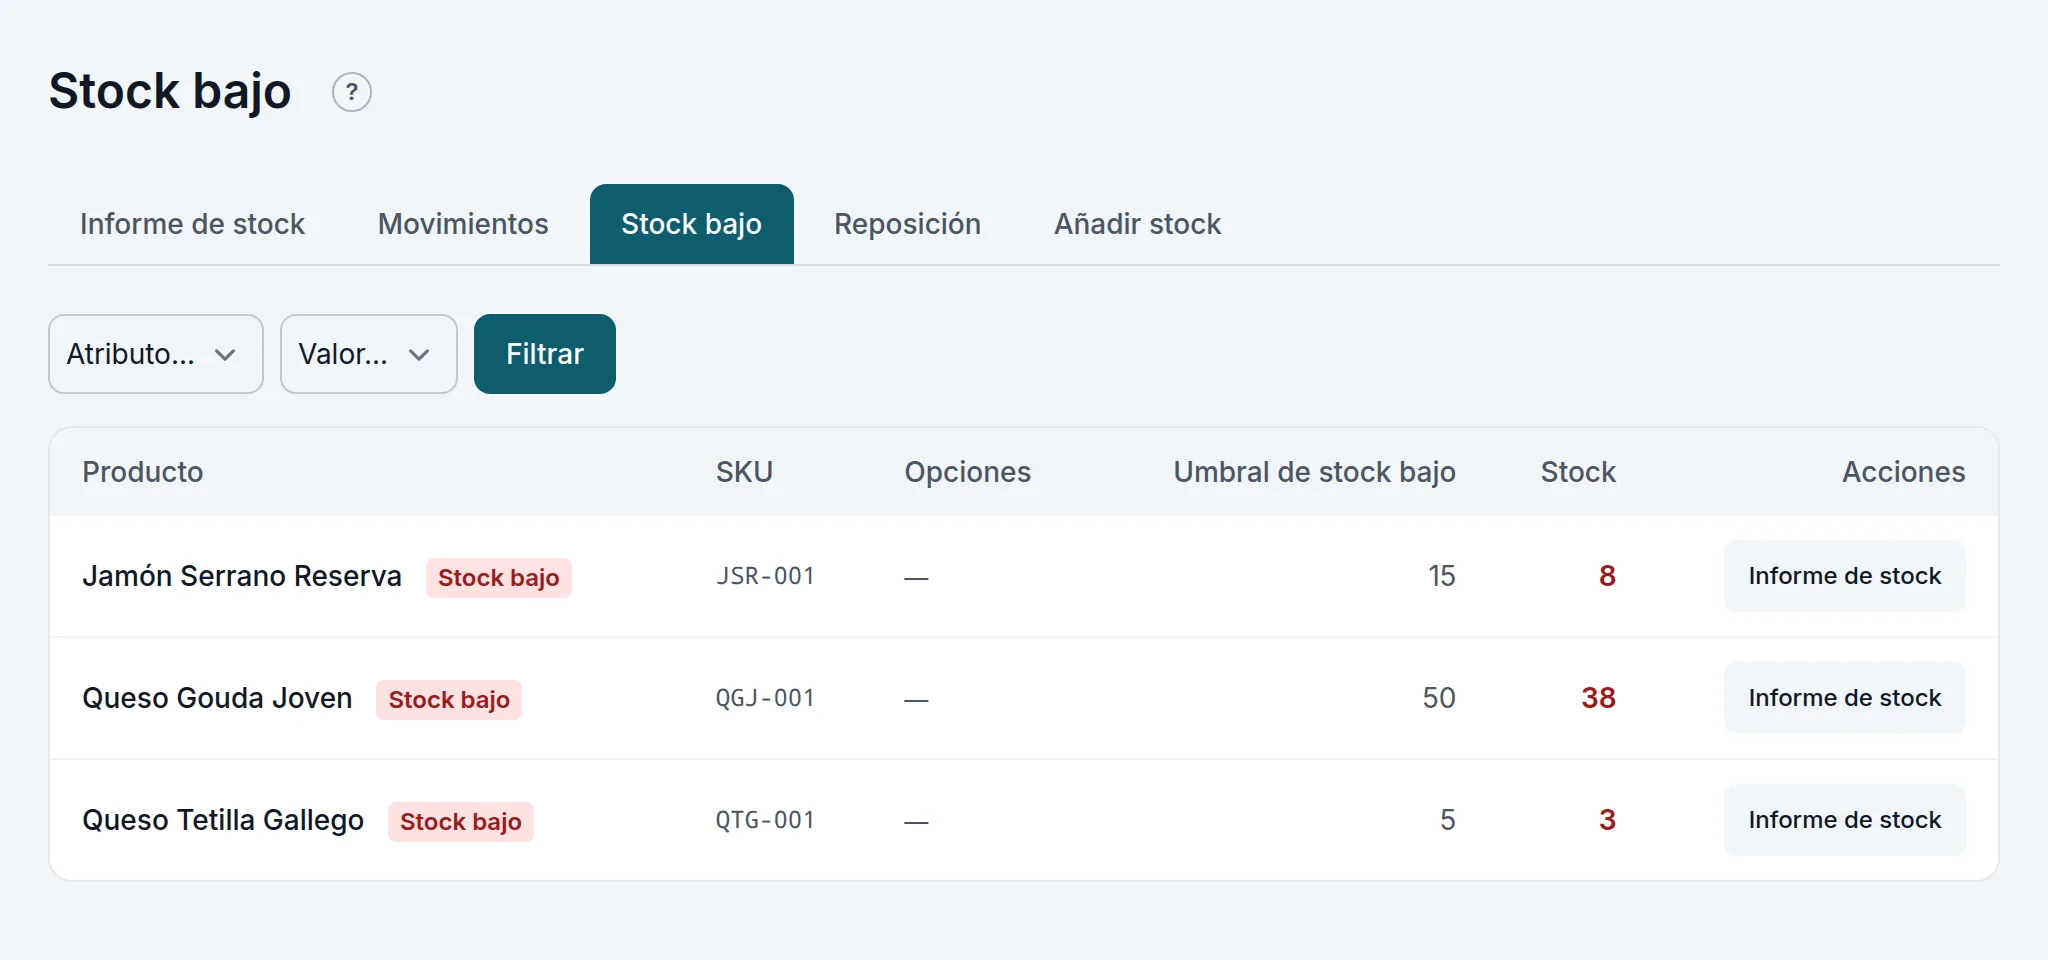This screenshot has height=960, width=2048.
Task: Click stock value 8 in red
Action: pos(1607,576)
